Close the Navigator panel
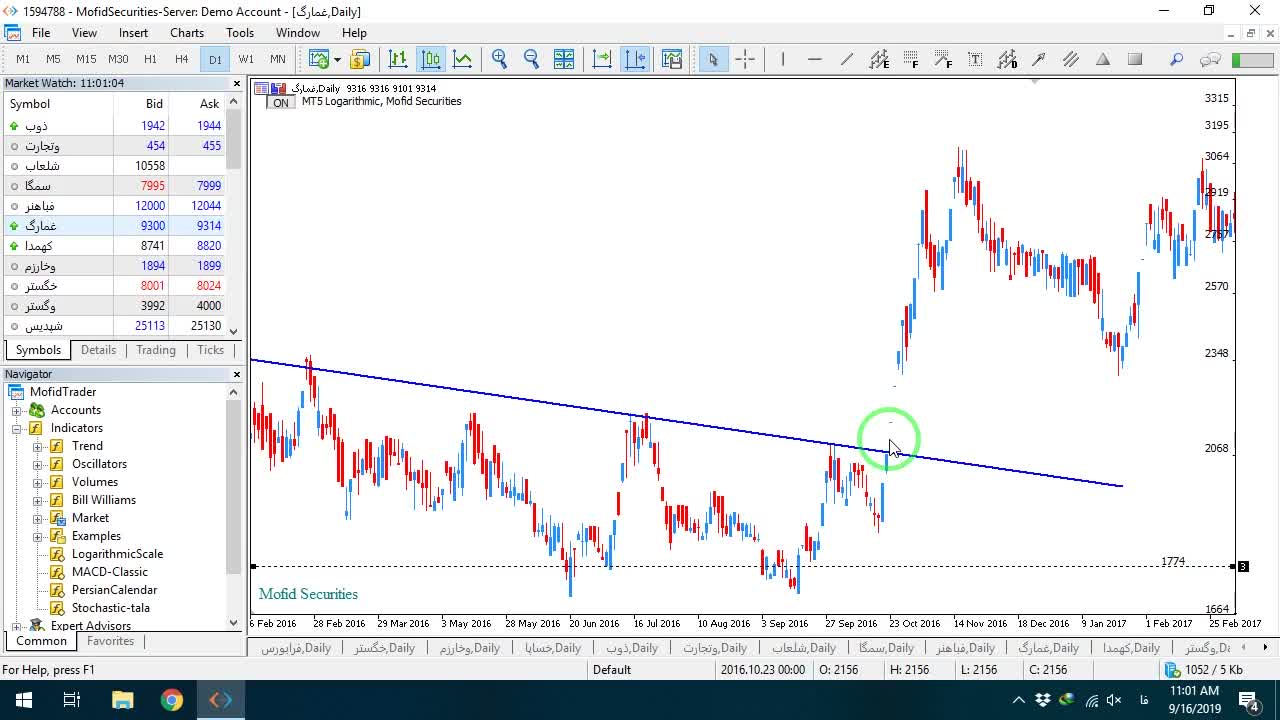Screen dimensions: 1280x720 (x=237, y=374)
